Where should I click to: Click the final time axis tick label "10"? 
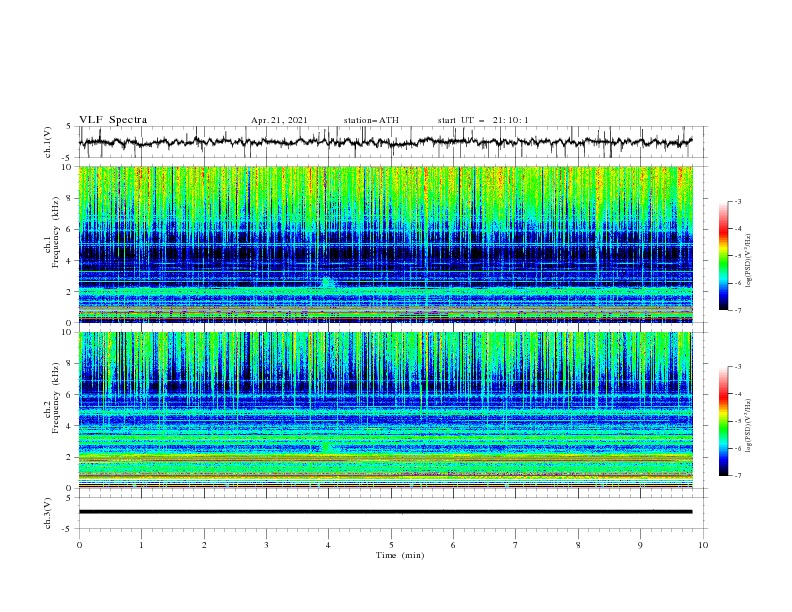[x=703, y=545]
